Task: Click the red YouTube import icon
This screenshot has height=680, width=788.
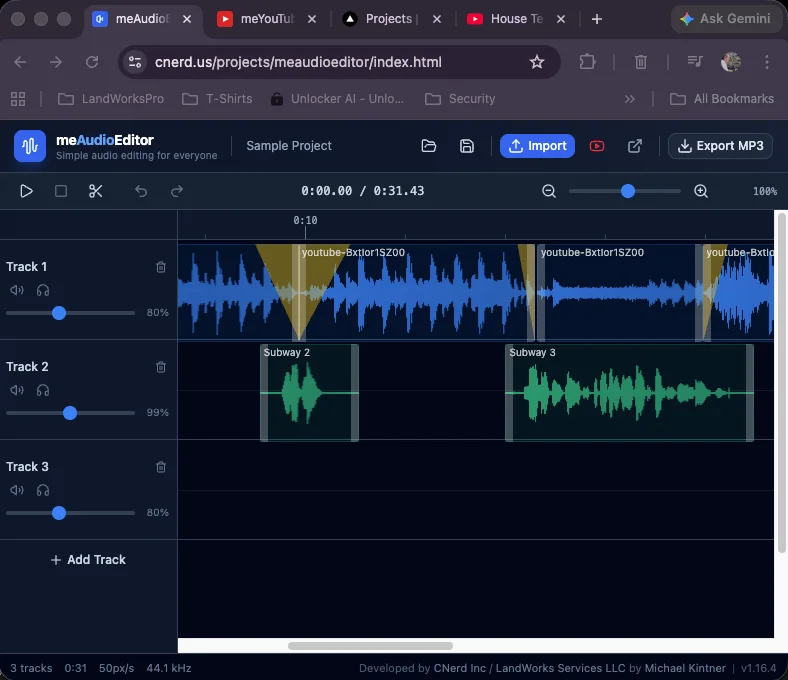Action: point(597,146)
